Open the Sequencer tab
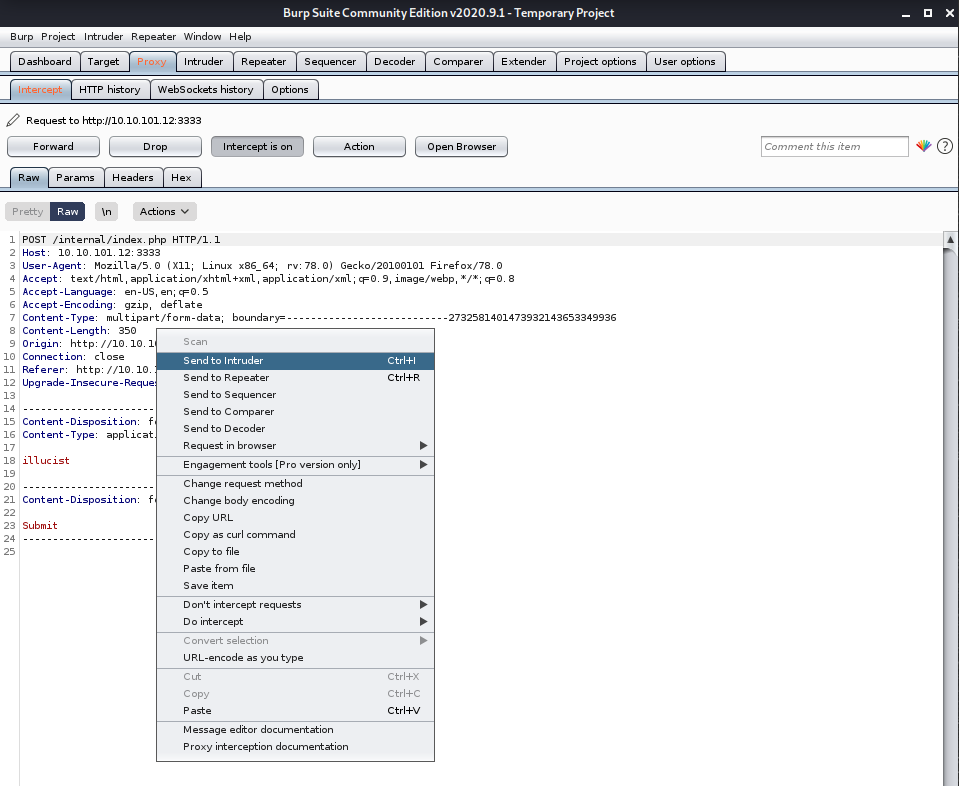959x786 pixels. (330, 62)
